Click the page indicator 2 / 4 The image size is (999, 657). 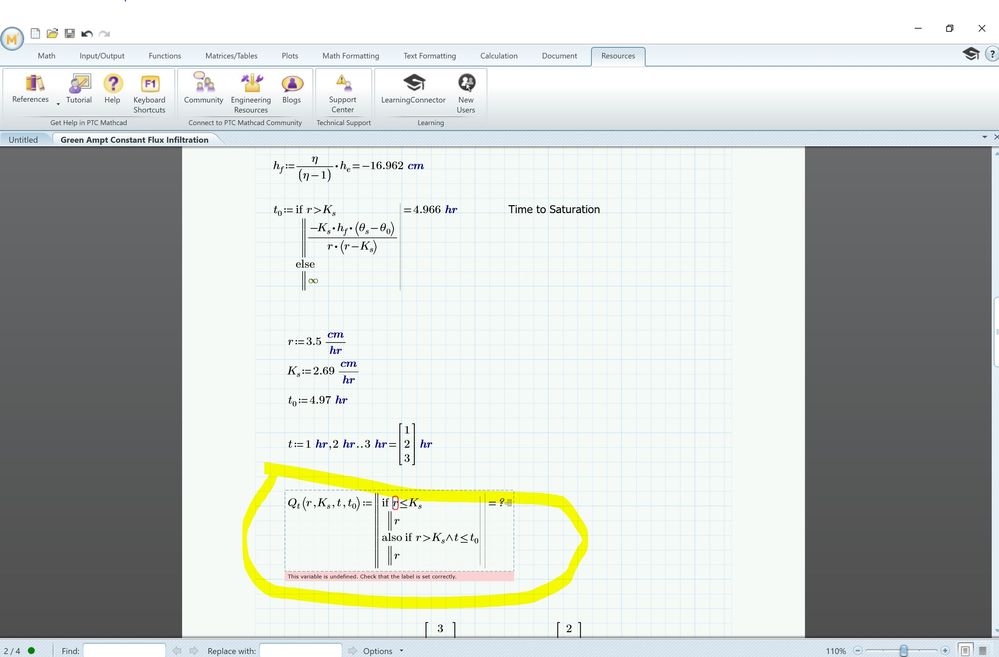(x=11, y=651)
